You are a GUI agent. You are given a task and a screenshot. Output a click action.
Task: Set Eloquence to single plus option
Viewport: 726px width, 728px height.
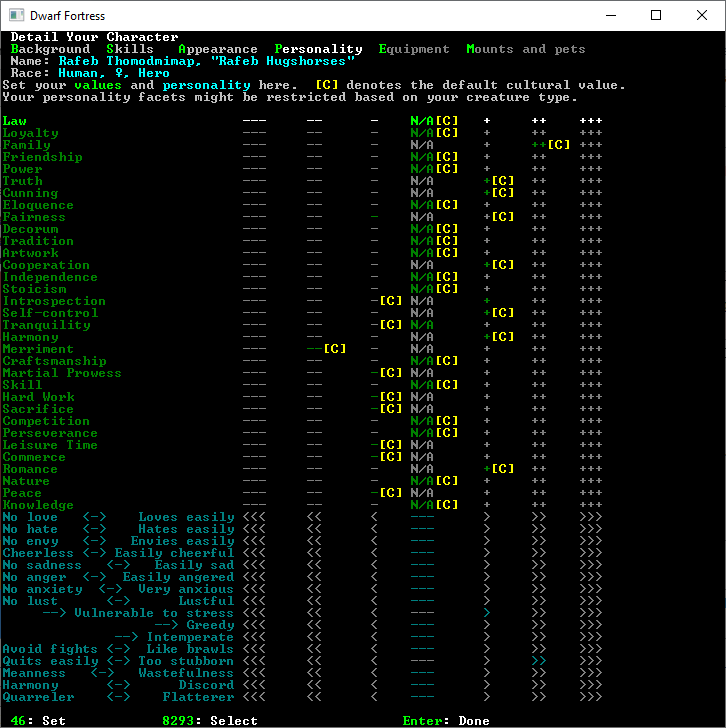[x=487, y=205]
